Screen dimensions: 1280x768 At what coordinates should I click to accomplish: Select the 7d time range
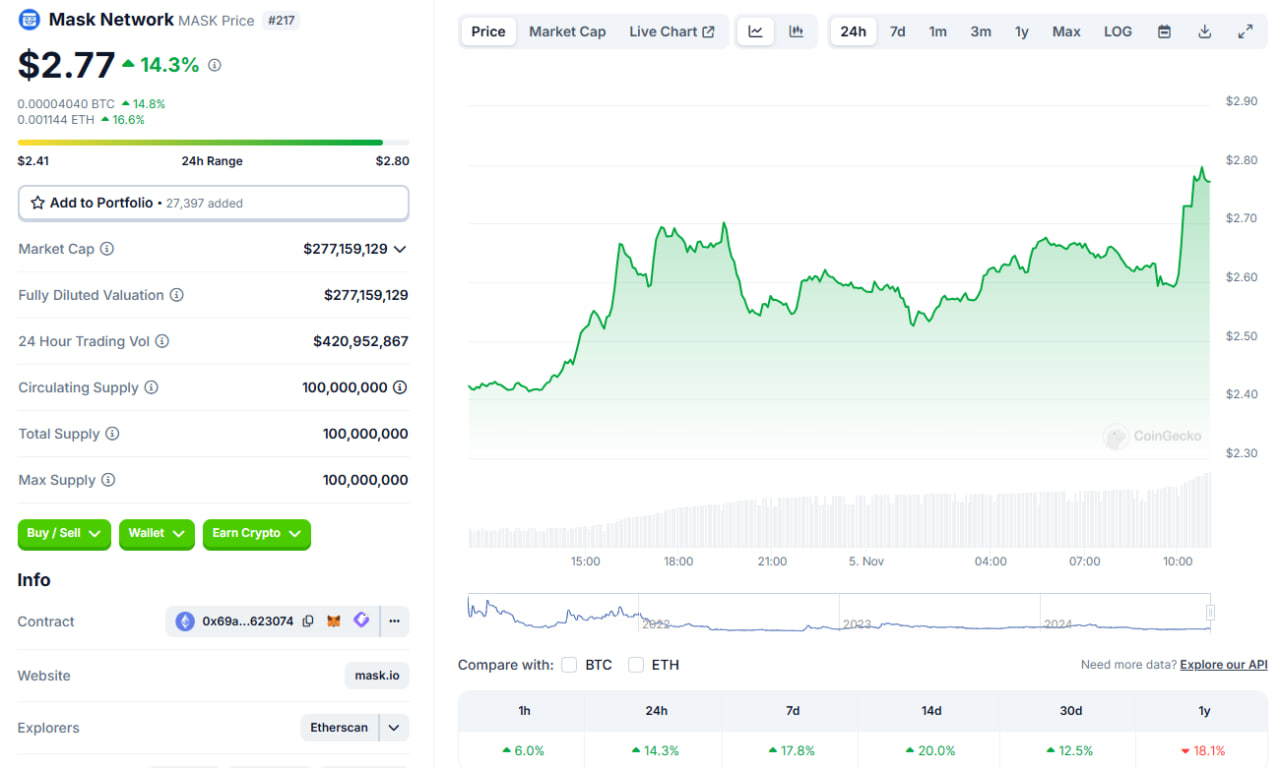pyautogui.click(x=898, y=31)
